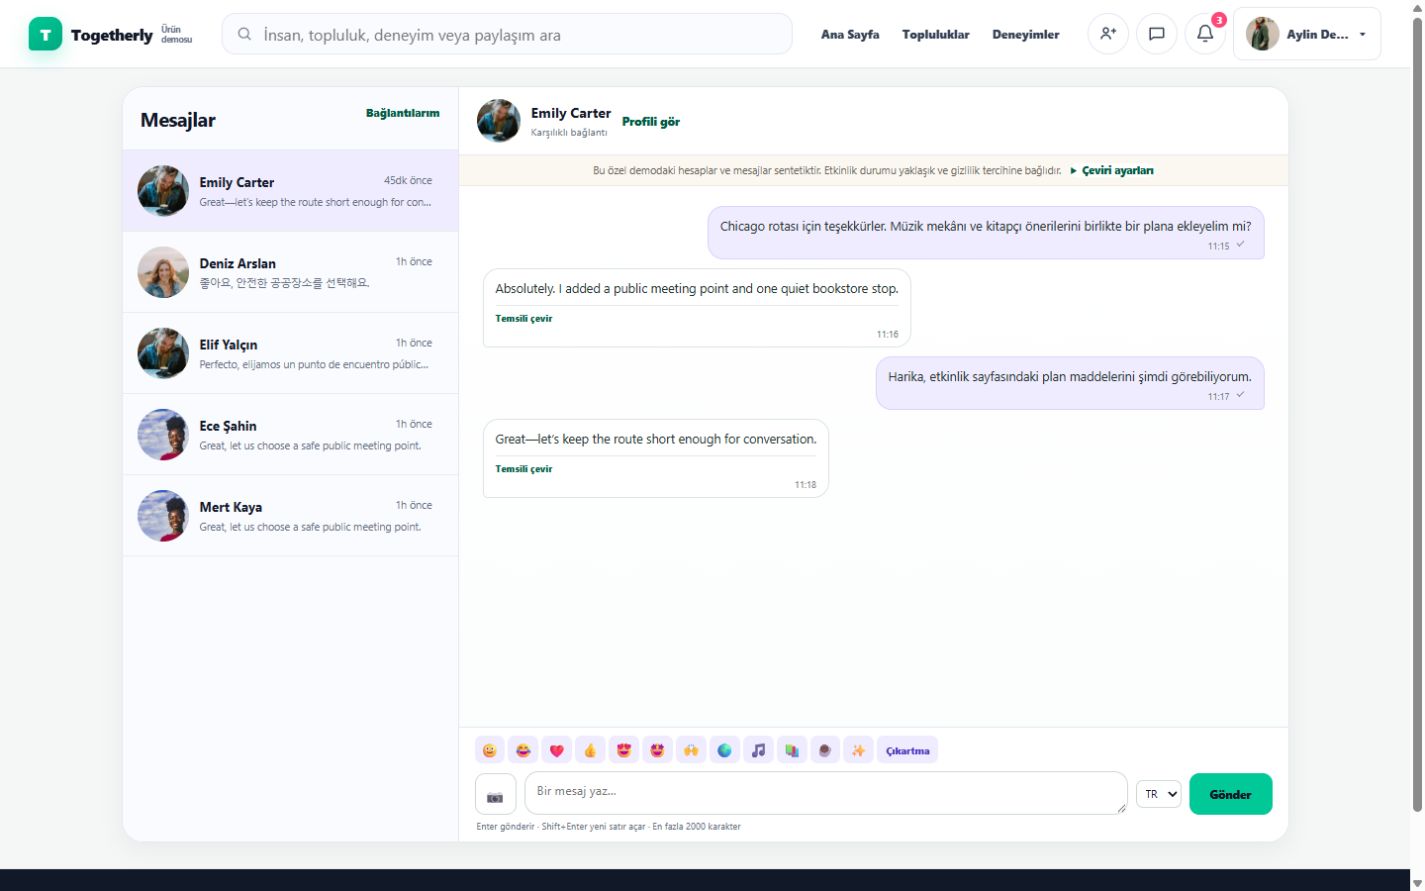This screenshot has width=1425, height=891.
Task: Insert the music notes emoji
Action: pos(758,751)
